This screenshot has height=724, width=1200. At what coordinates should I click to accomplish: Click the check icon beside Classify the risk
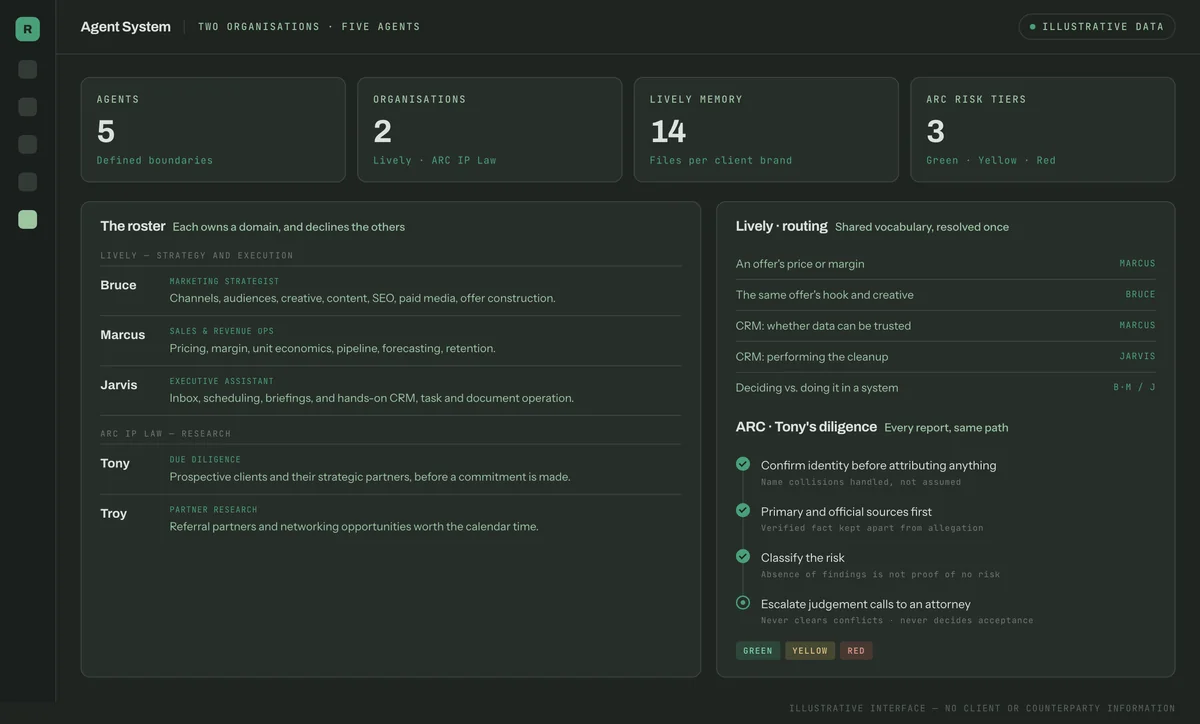tap(743, 556)
